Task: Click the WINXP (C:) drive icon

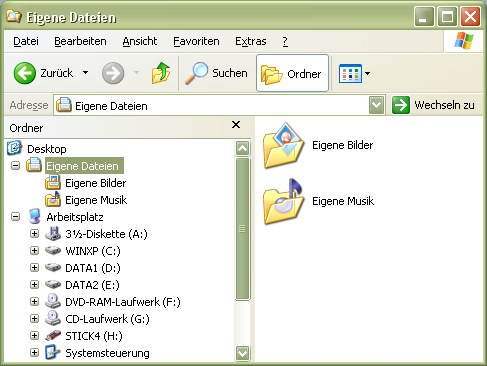Action: [x=53, y=250]
